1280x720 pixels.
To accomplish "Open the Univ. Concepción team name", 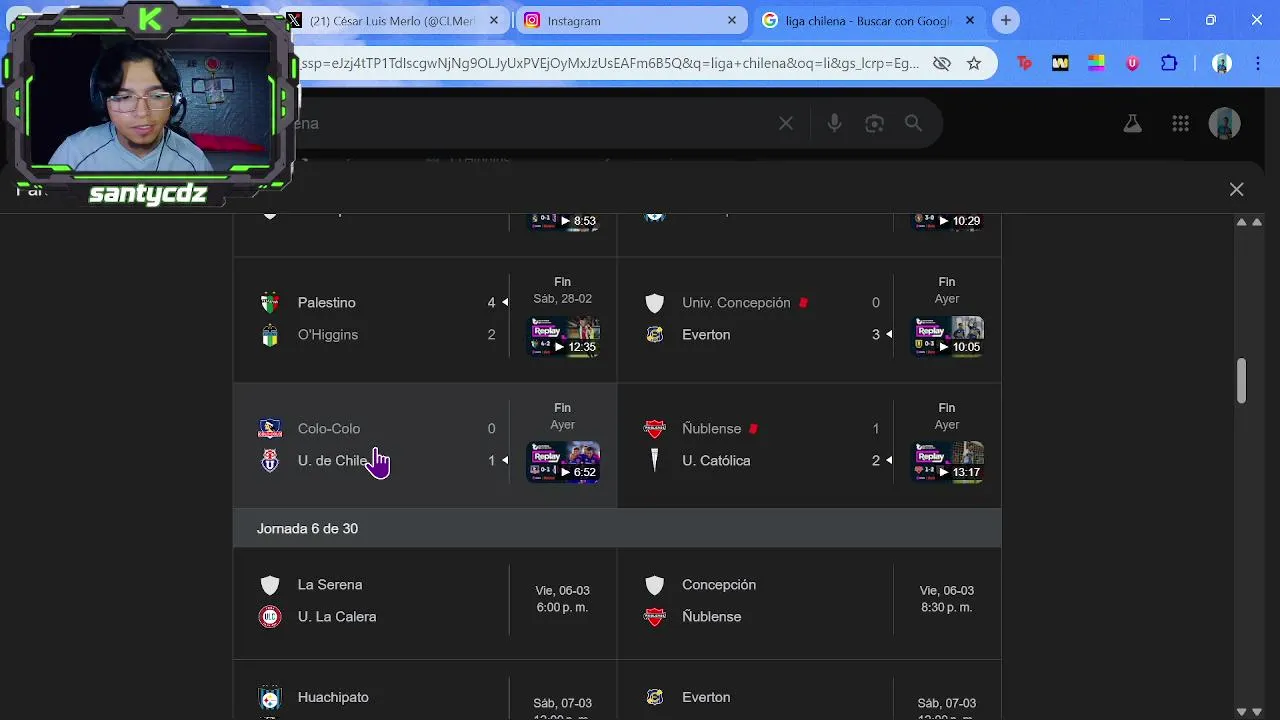I will point(736,302).
